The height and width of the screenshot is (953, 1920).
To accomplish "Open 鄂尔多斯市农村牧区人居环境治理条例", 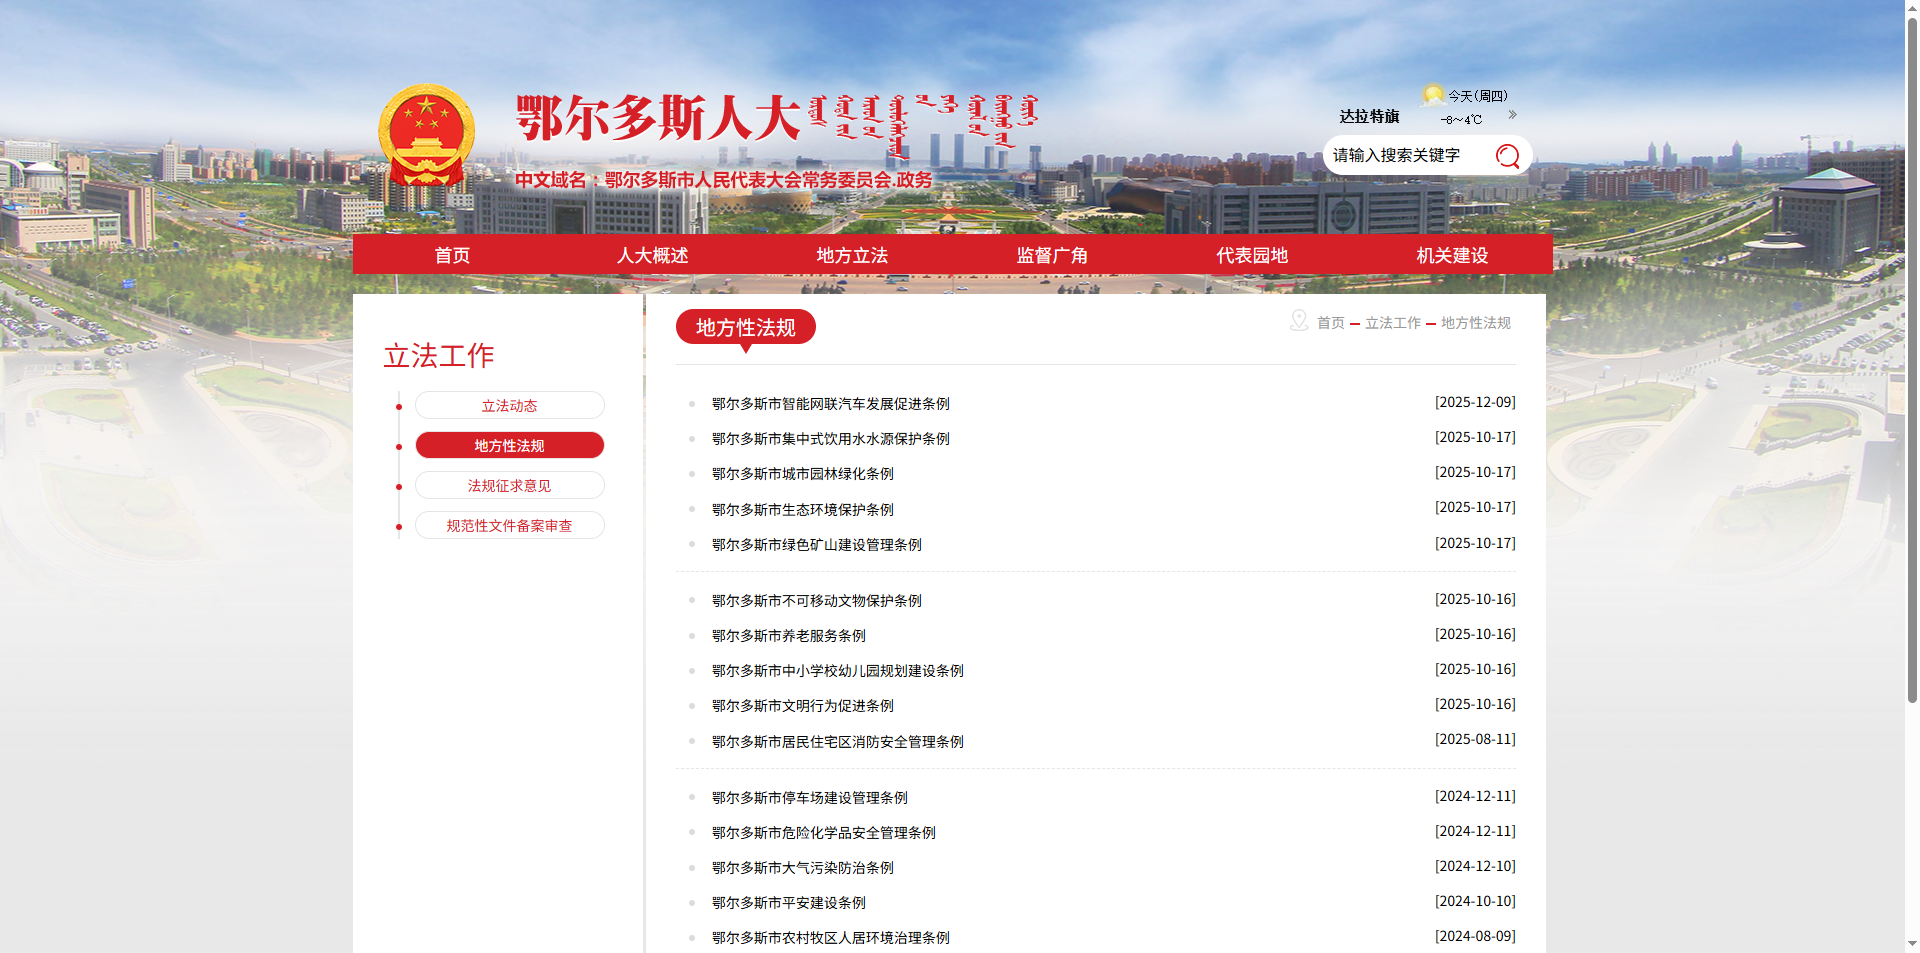I will click(x=831, y=938).
